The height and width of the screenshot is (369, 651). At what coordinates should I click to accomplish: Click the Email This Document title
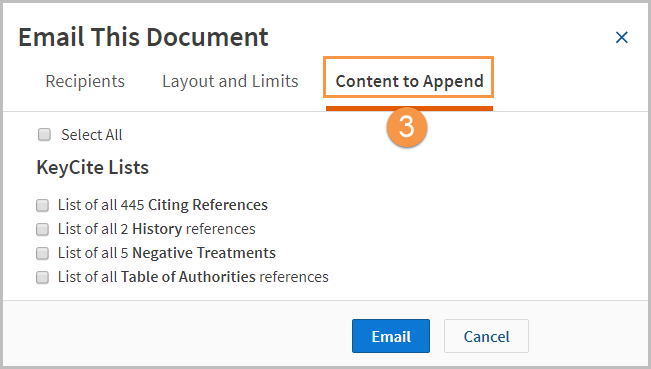coord(144,37)
